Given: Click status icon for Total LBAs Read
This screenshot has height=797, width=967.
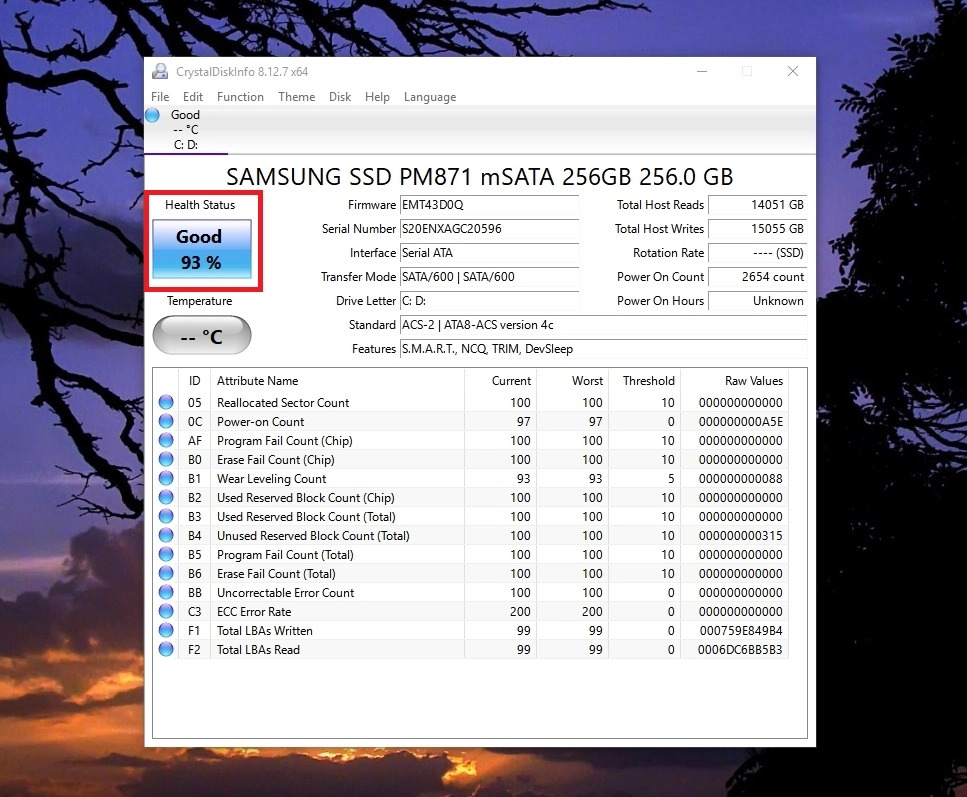Looking at the screenshot, I should click(166, 650).
